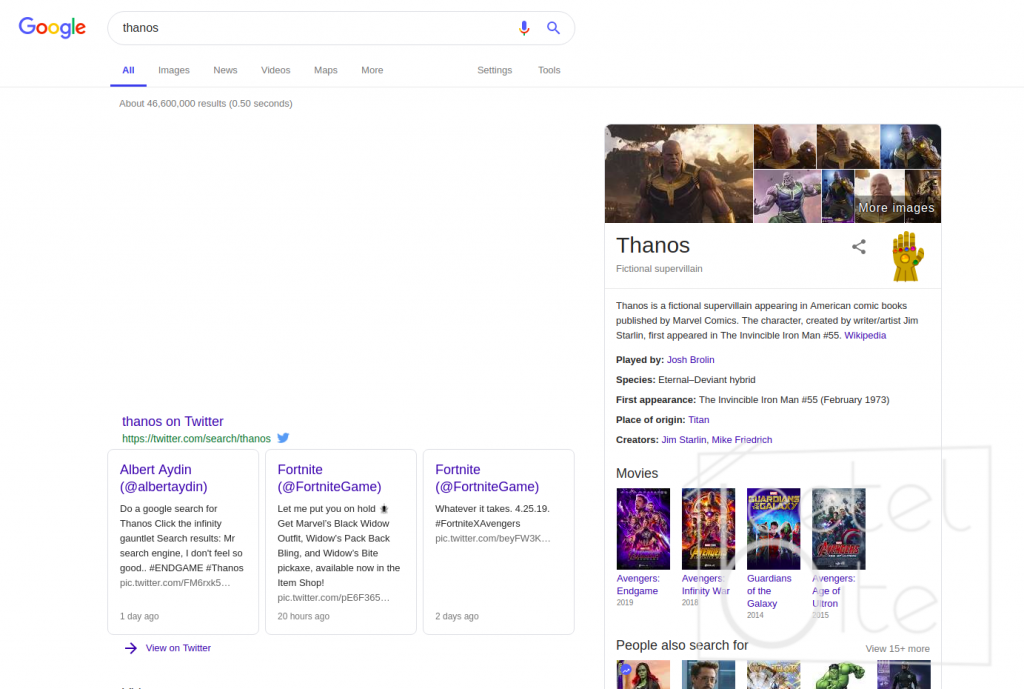Click the '2 days ago' timestamp
The width and height of the screenshot is (1024, 689).
(x=457, y=616)
